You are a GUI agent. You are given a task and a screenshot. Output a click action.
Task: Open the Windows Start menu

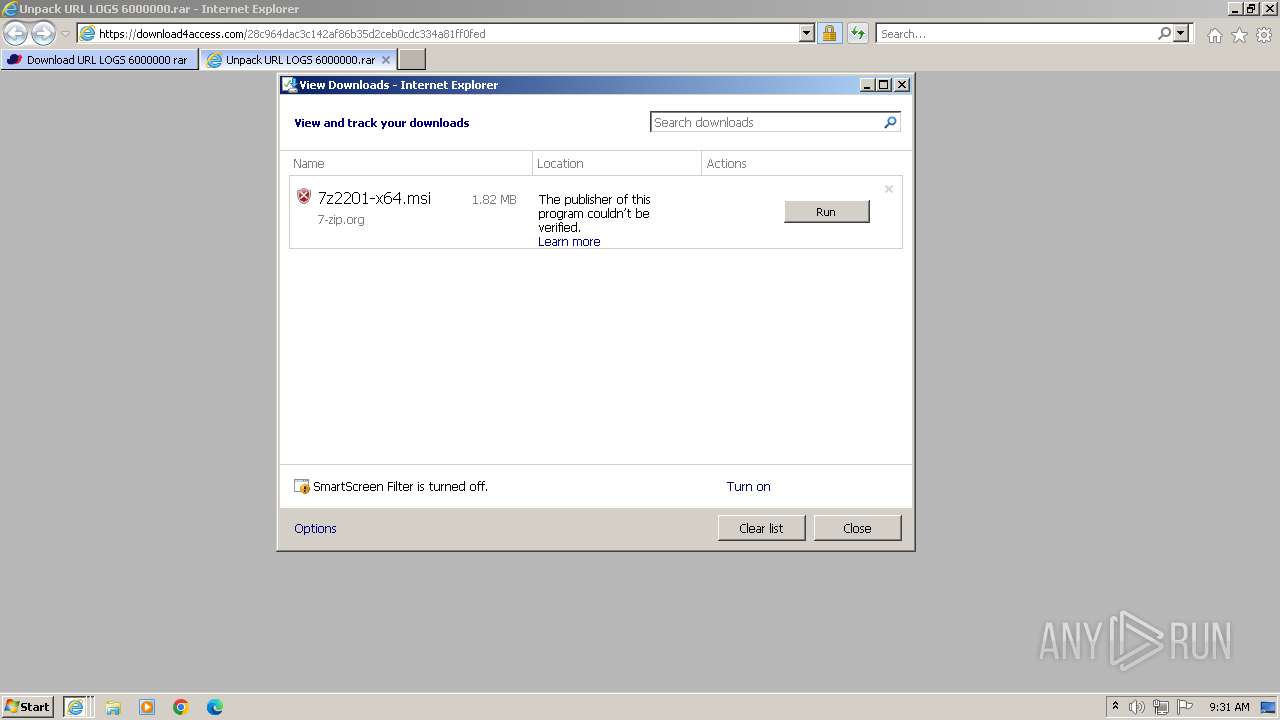coord(28,706)
